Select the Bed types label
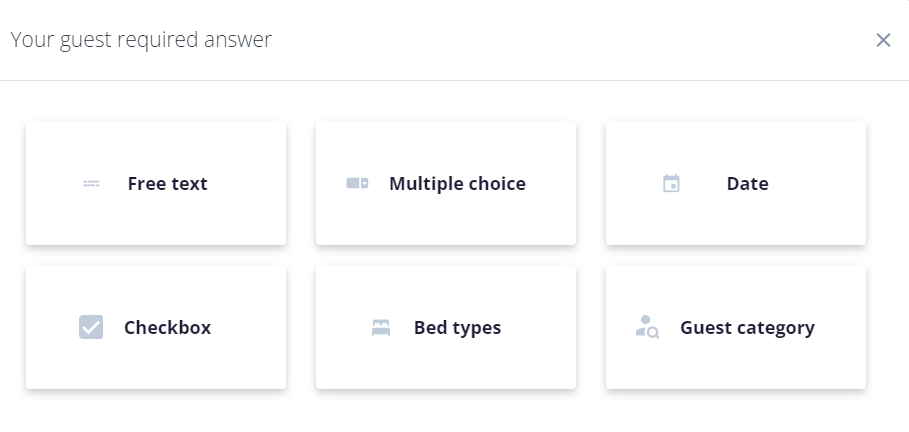 [x=457, y=328]
